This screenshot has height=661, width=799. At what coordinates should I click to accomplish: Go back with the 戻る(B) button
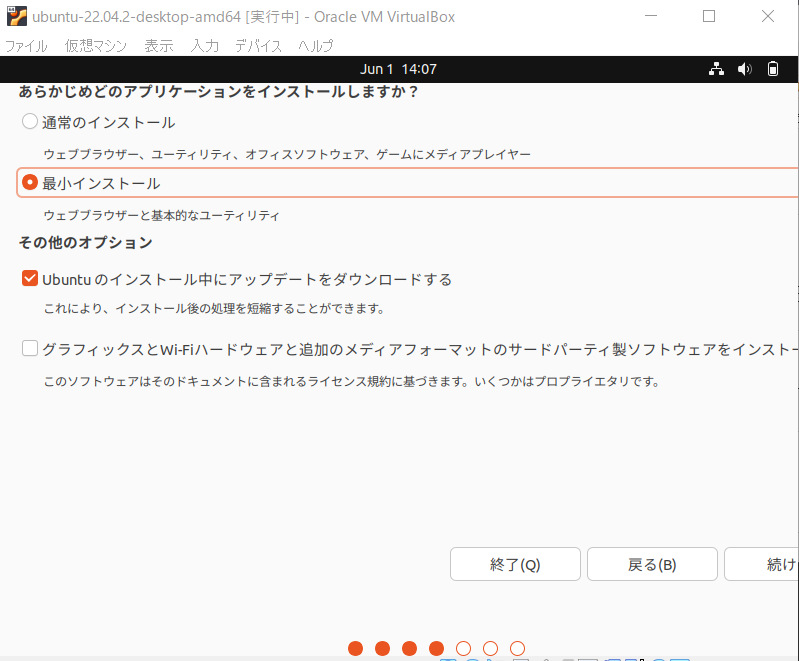(x=652, y=564)
